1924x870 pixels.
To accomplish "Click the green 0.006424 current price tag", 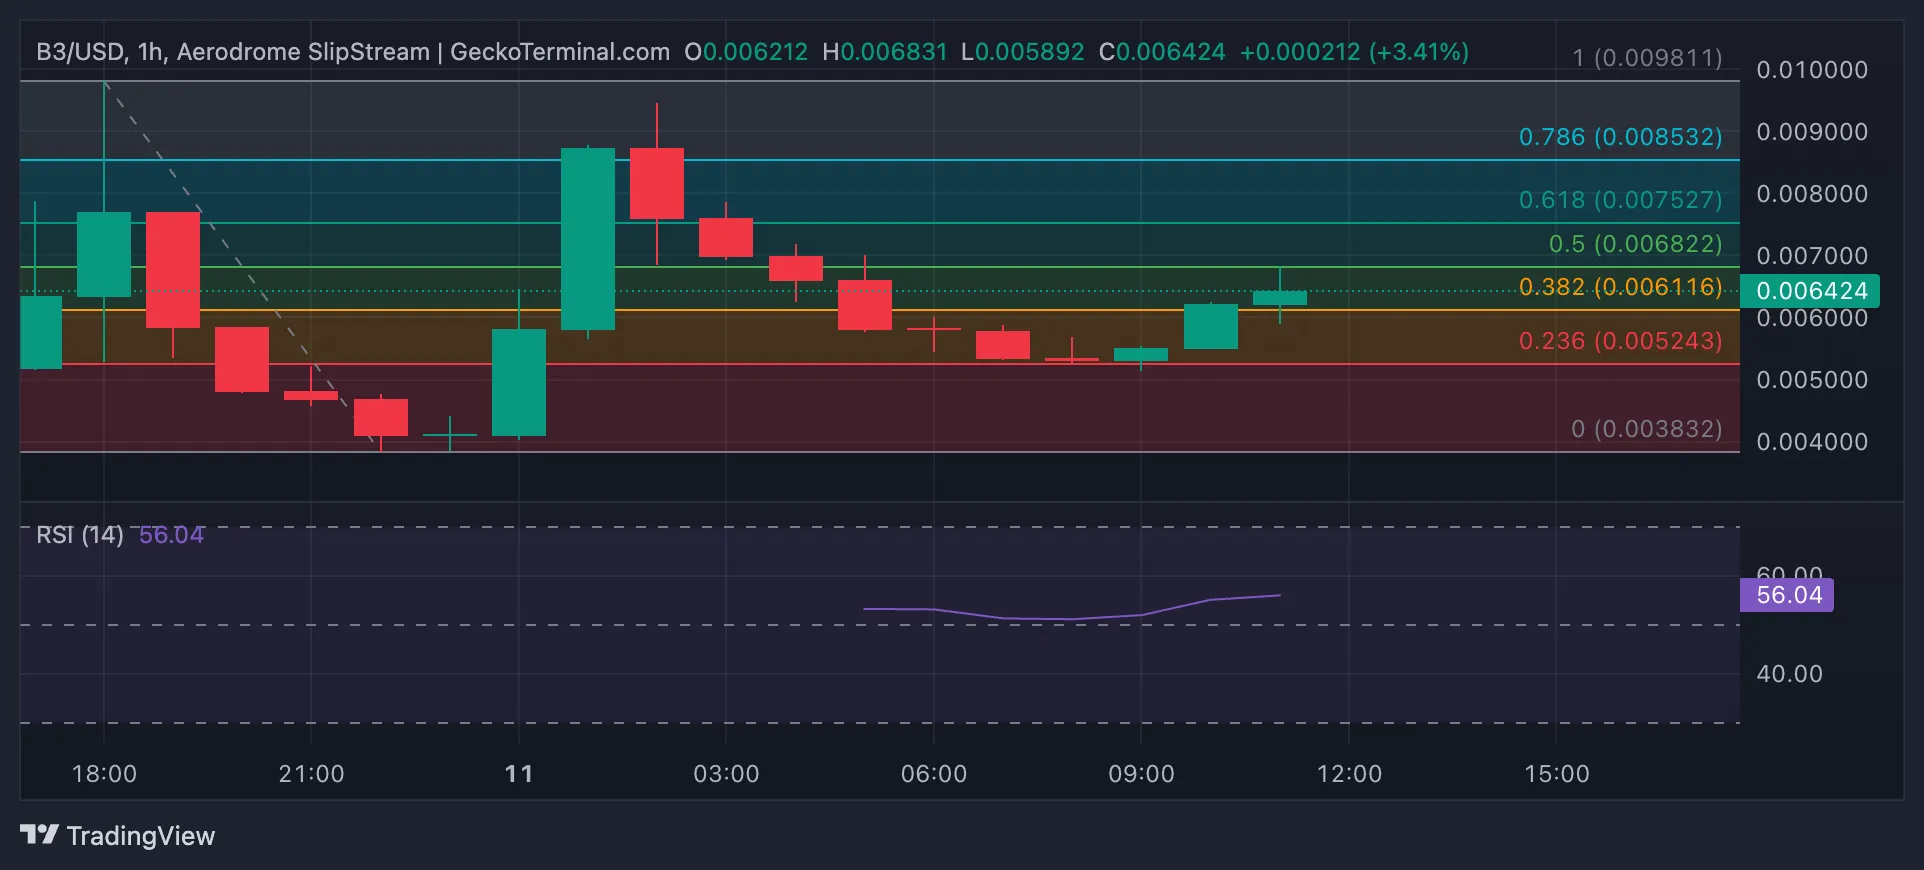I will pyautogui.click(x=1811, y=291).
